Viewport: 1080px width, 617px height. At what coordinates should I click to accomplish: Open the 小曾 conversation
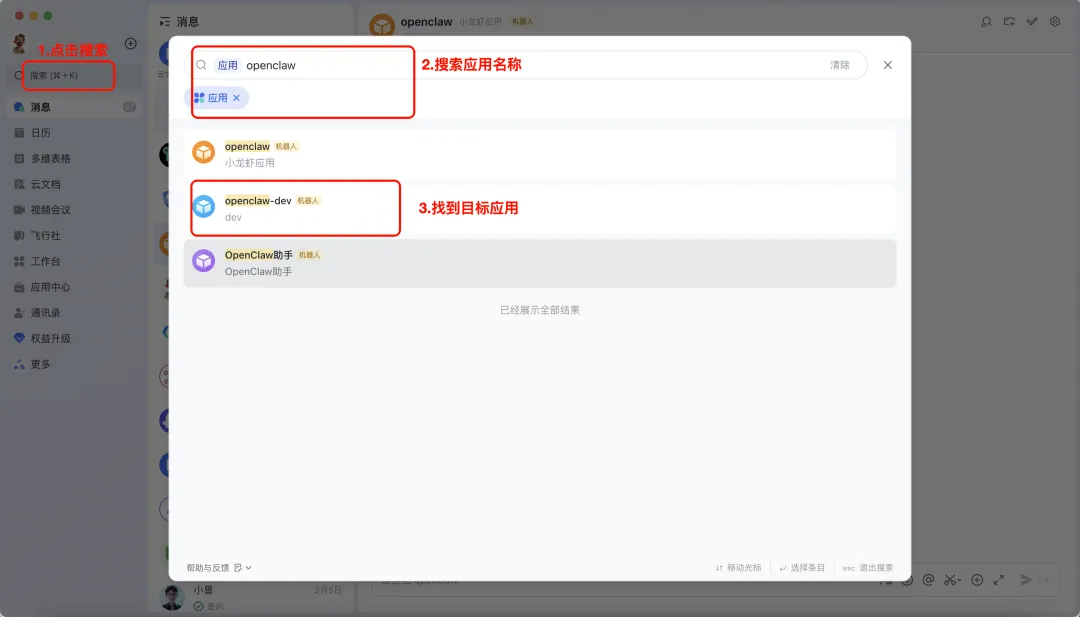[x=251, y=598]
